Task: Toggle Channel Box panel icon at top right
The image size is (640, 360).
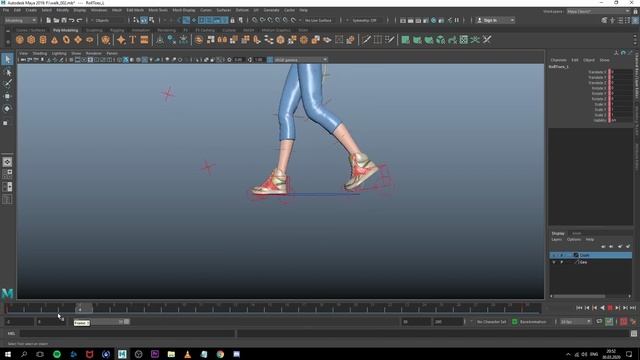Action: (635, 20)
